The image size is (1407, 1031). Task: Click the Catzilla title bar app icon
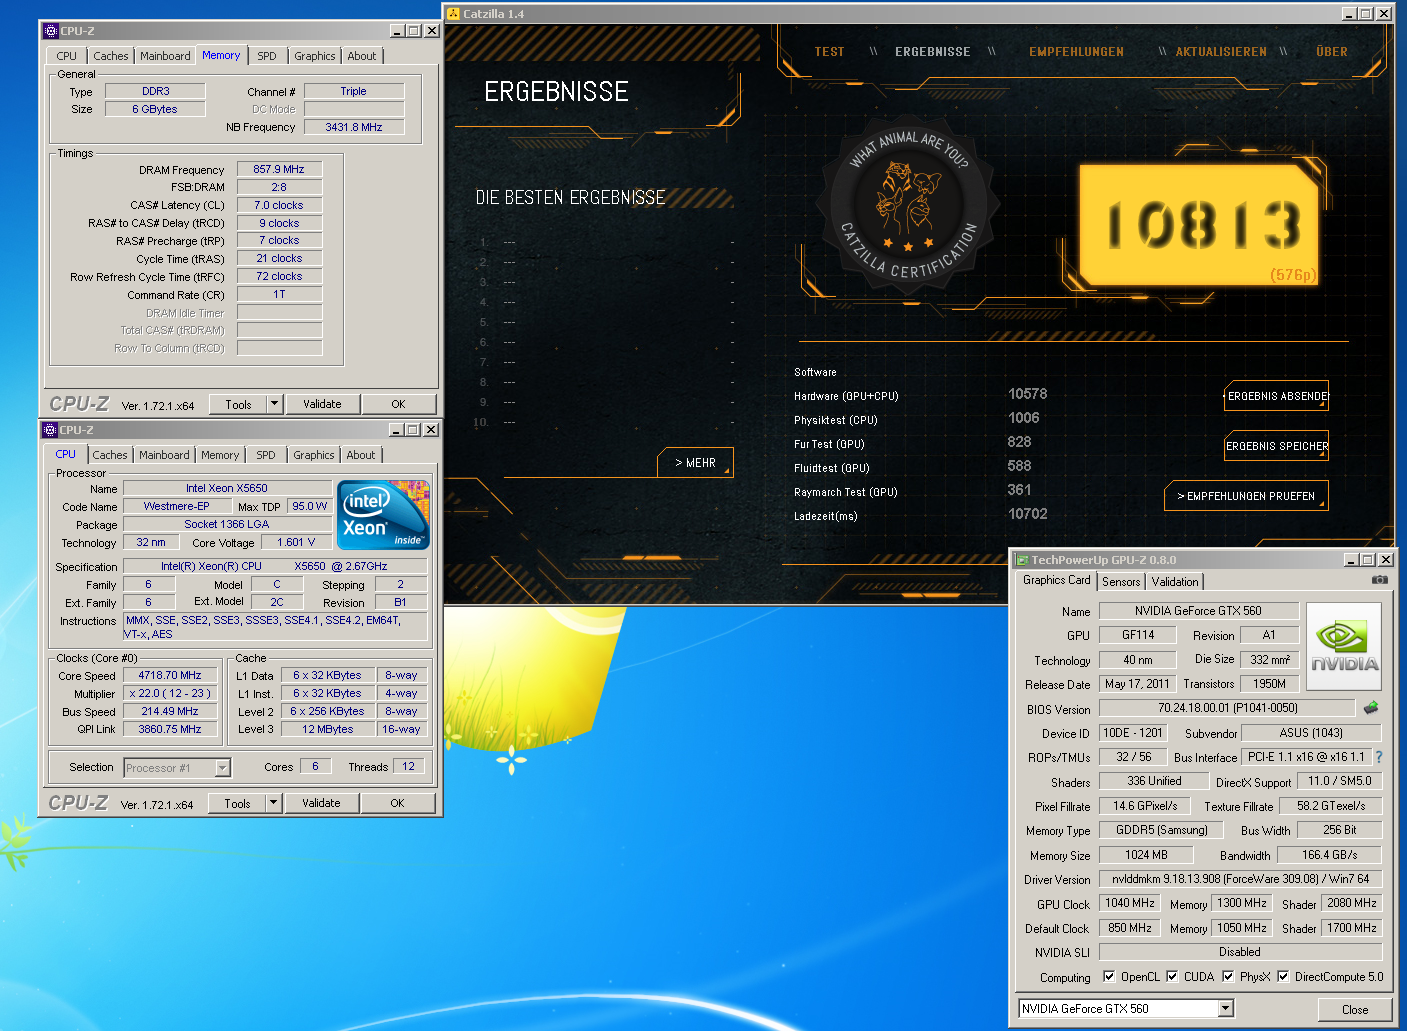(x=453, y=14)
